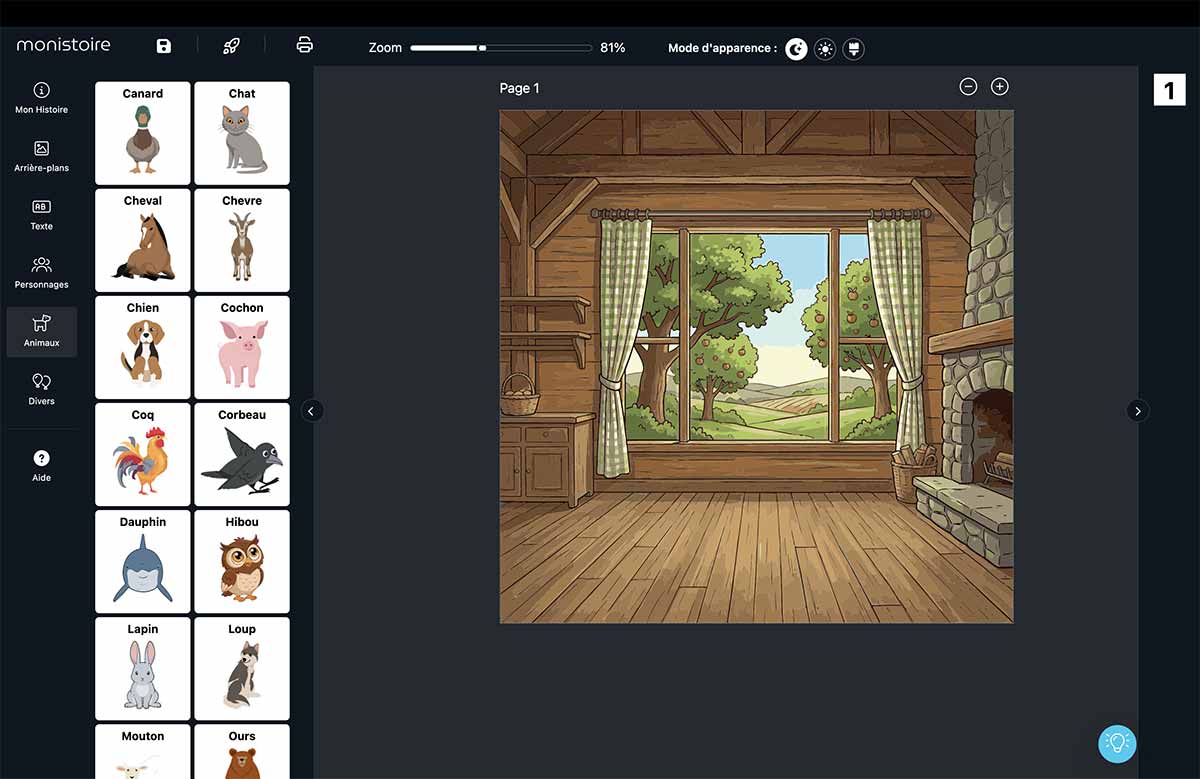Screen dimensions: 1200x779
Task: Pick the Cochon animal
Action: [242, 347]
